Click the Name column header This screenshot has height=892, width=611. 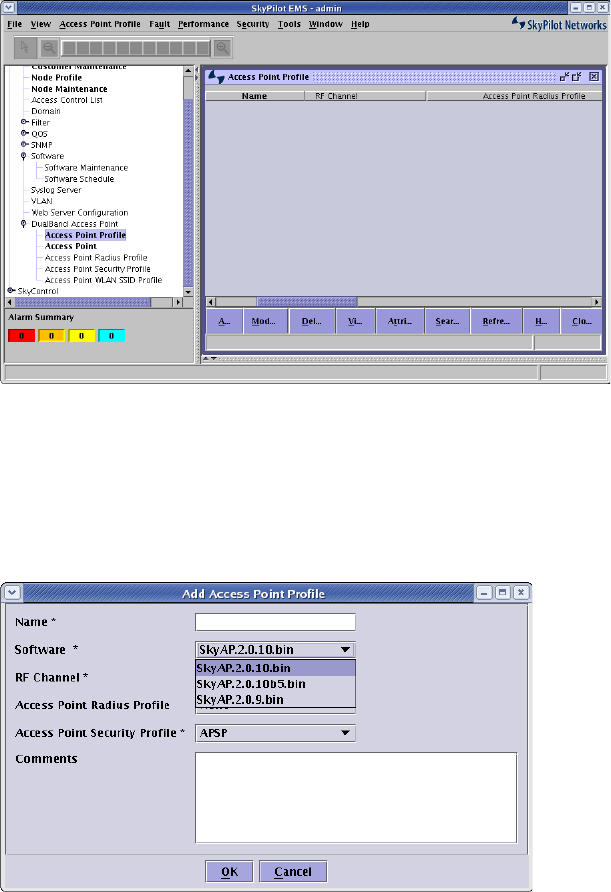[x=254, y=96]
